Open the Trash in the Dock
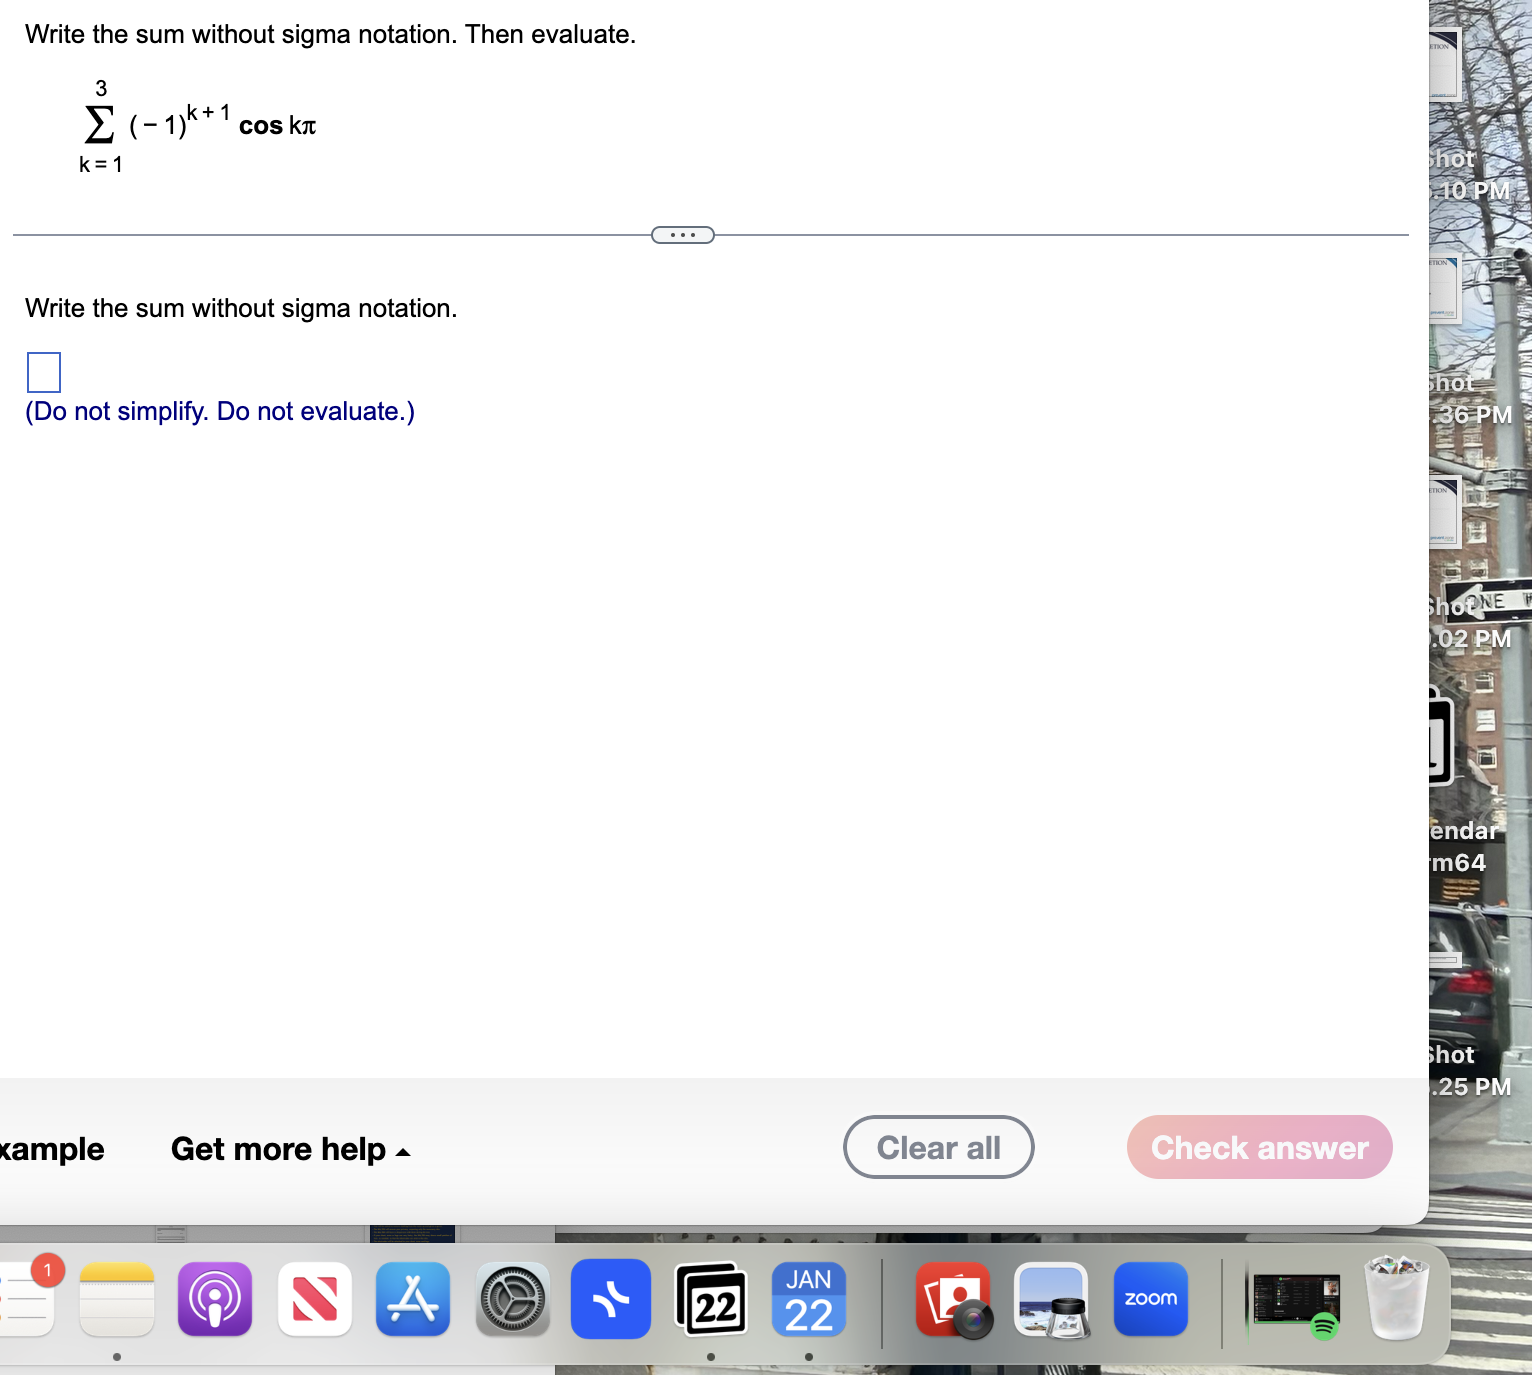1532x1375 pixels. tap(1397, 1297)
